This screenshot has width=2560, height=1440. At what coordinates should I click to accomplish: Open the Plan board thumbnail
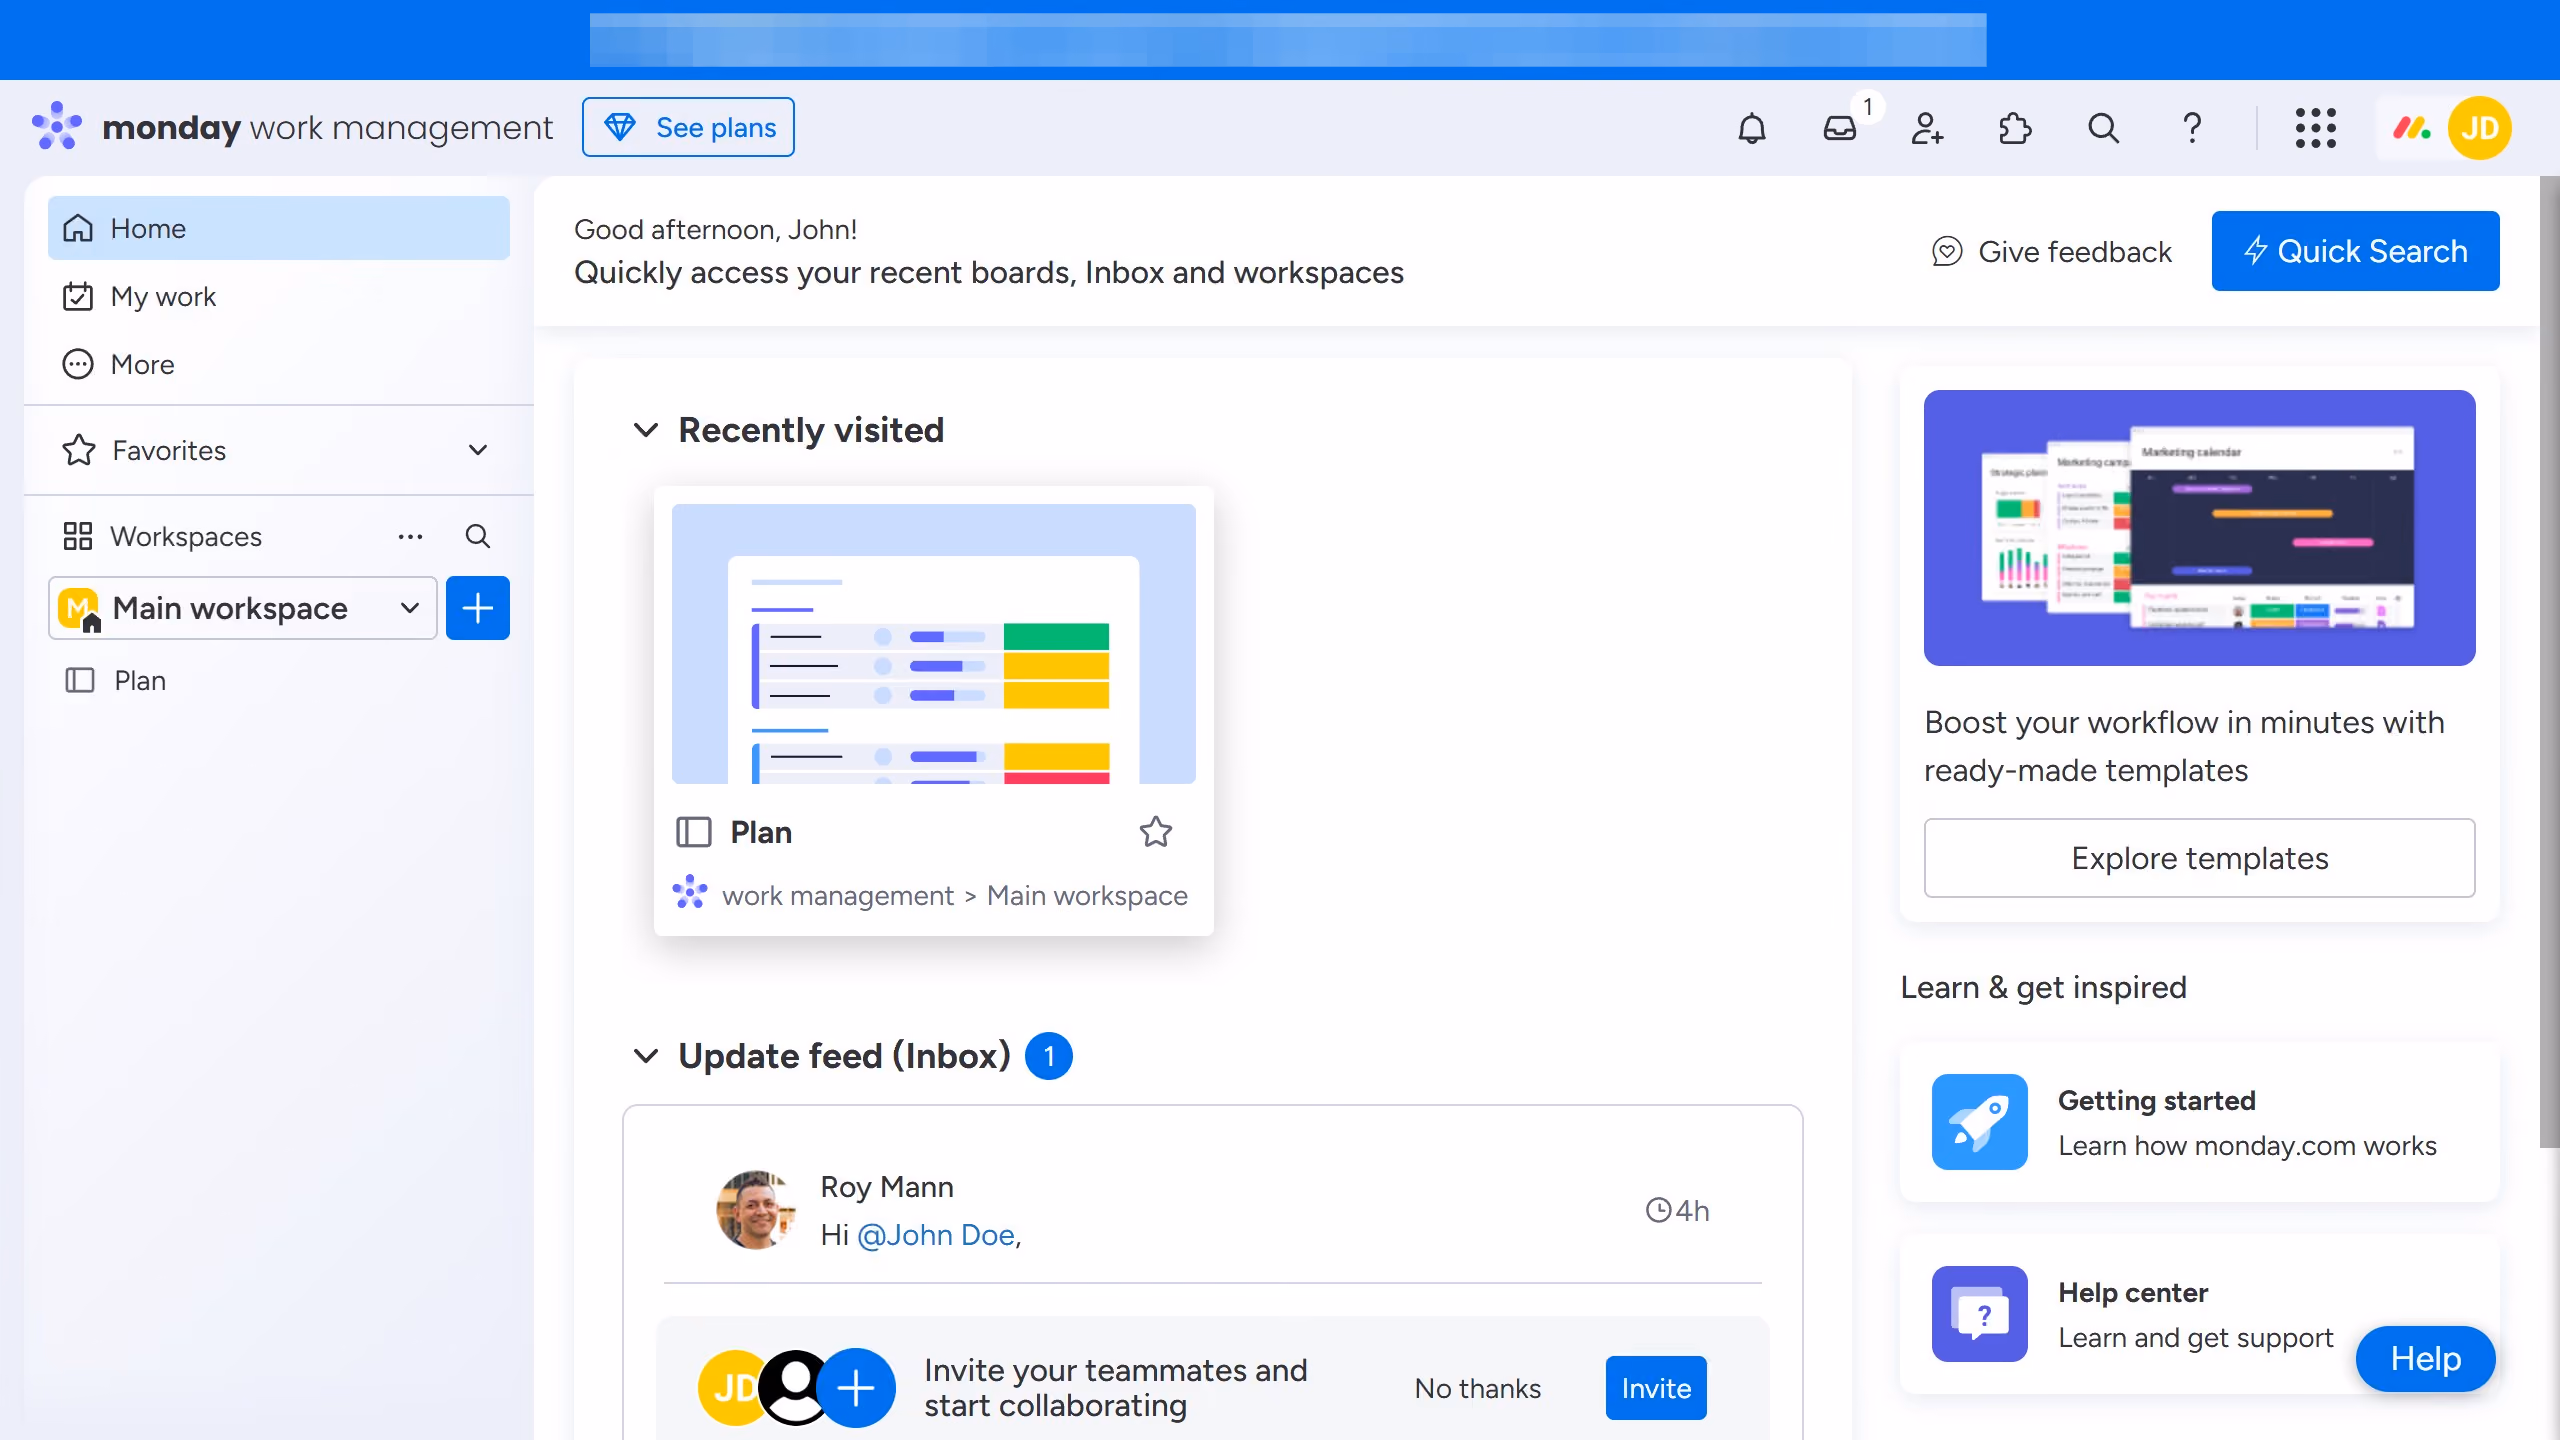(x=933, y=644)
